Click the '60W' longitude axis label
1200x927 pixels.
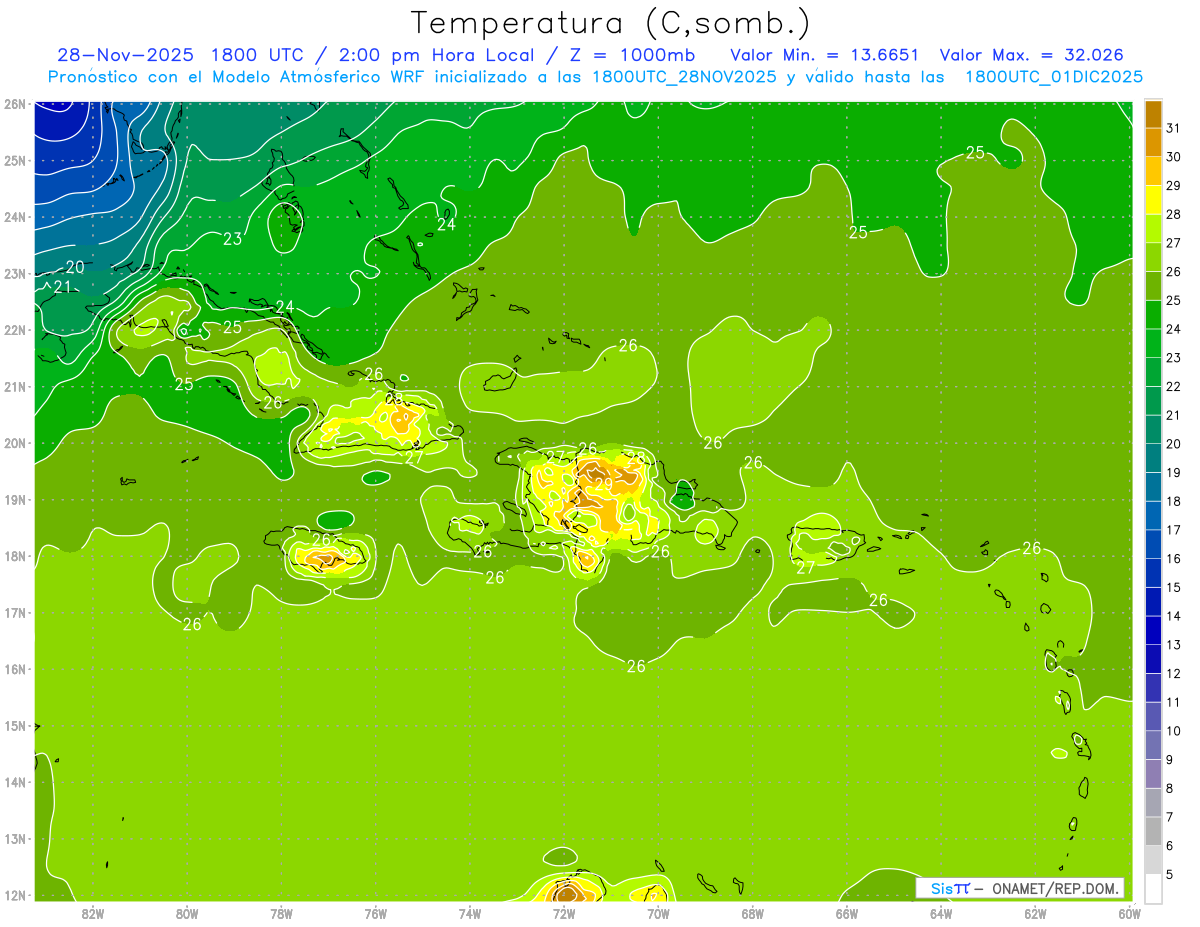coord(1130,913)
